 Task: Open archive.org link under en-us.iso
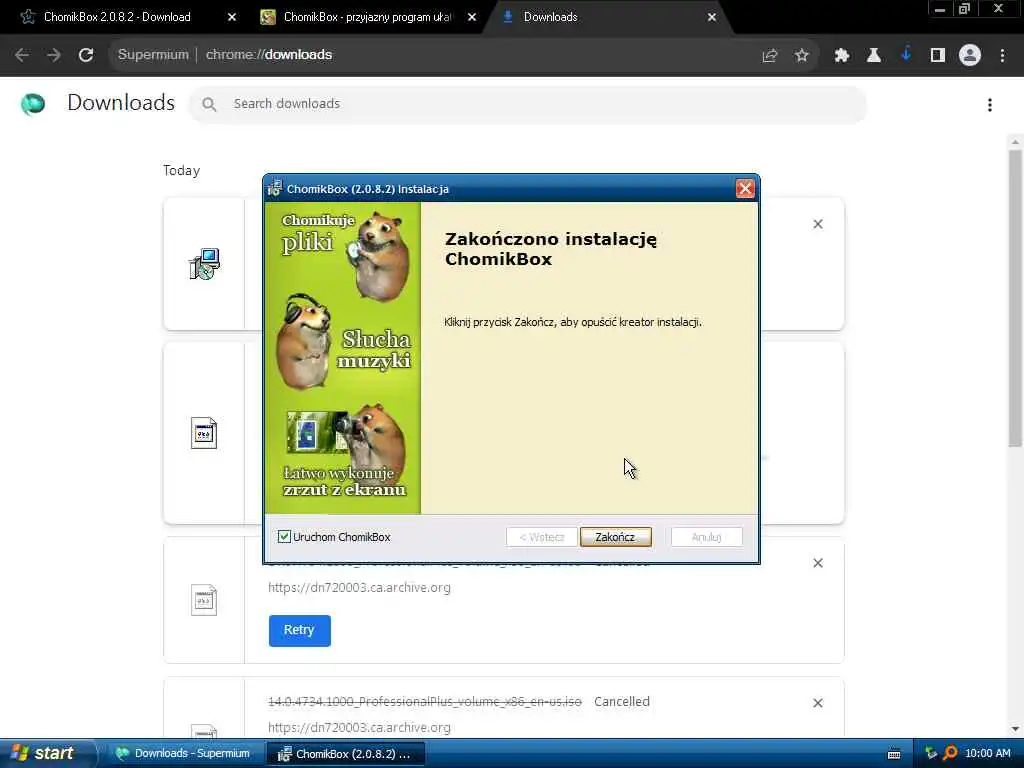(359, 728)
